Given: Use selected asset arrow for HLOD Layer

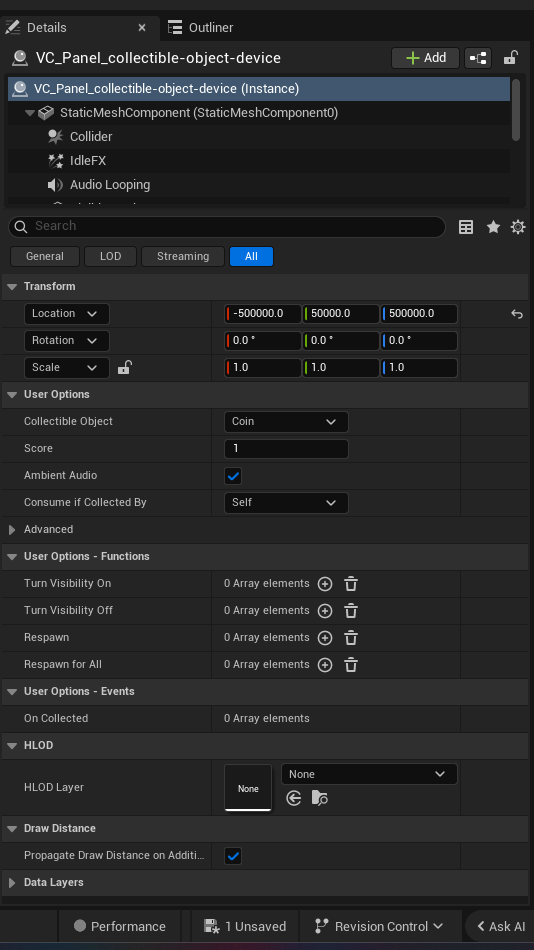Looking at the screenshot, I should [294, 799].
